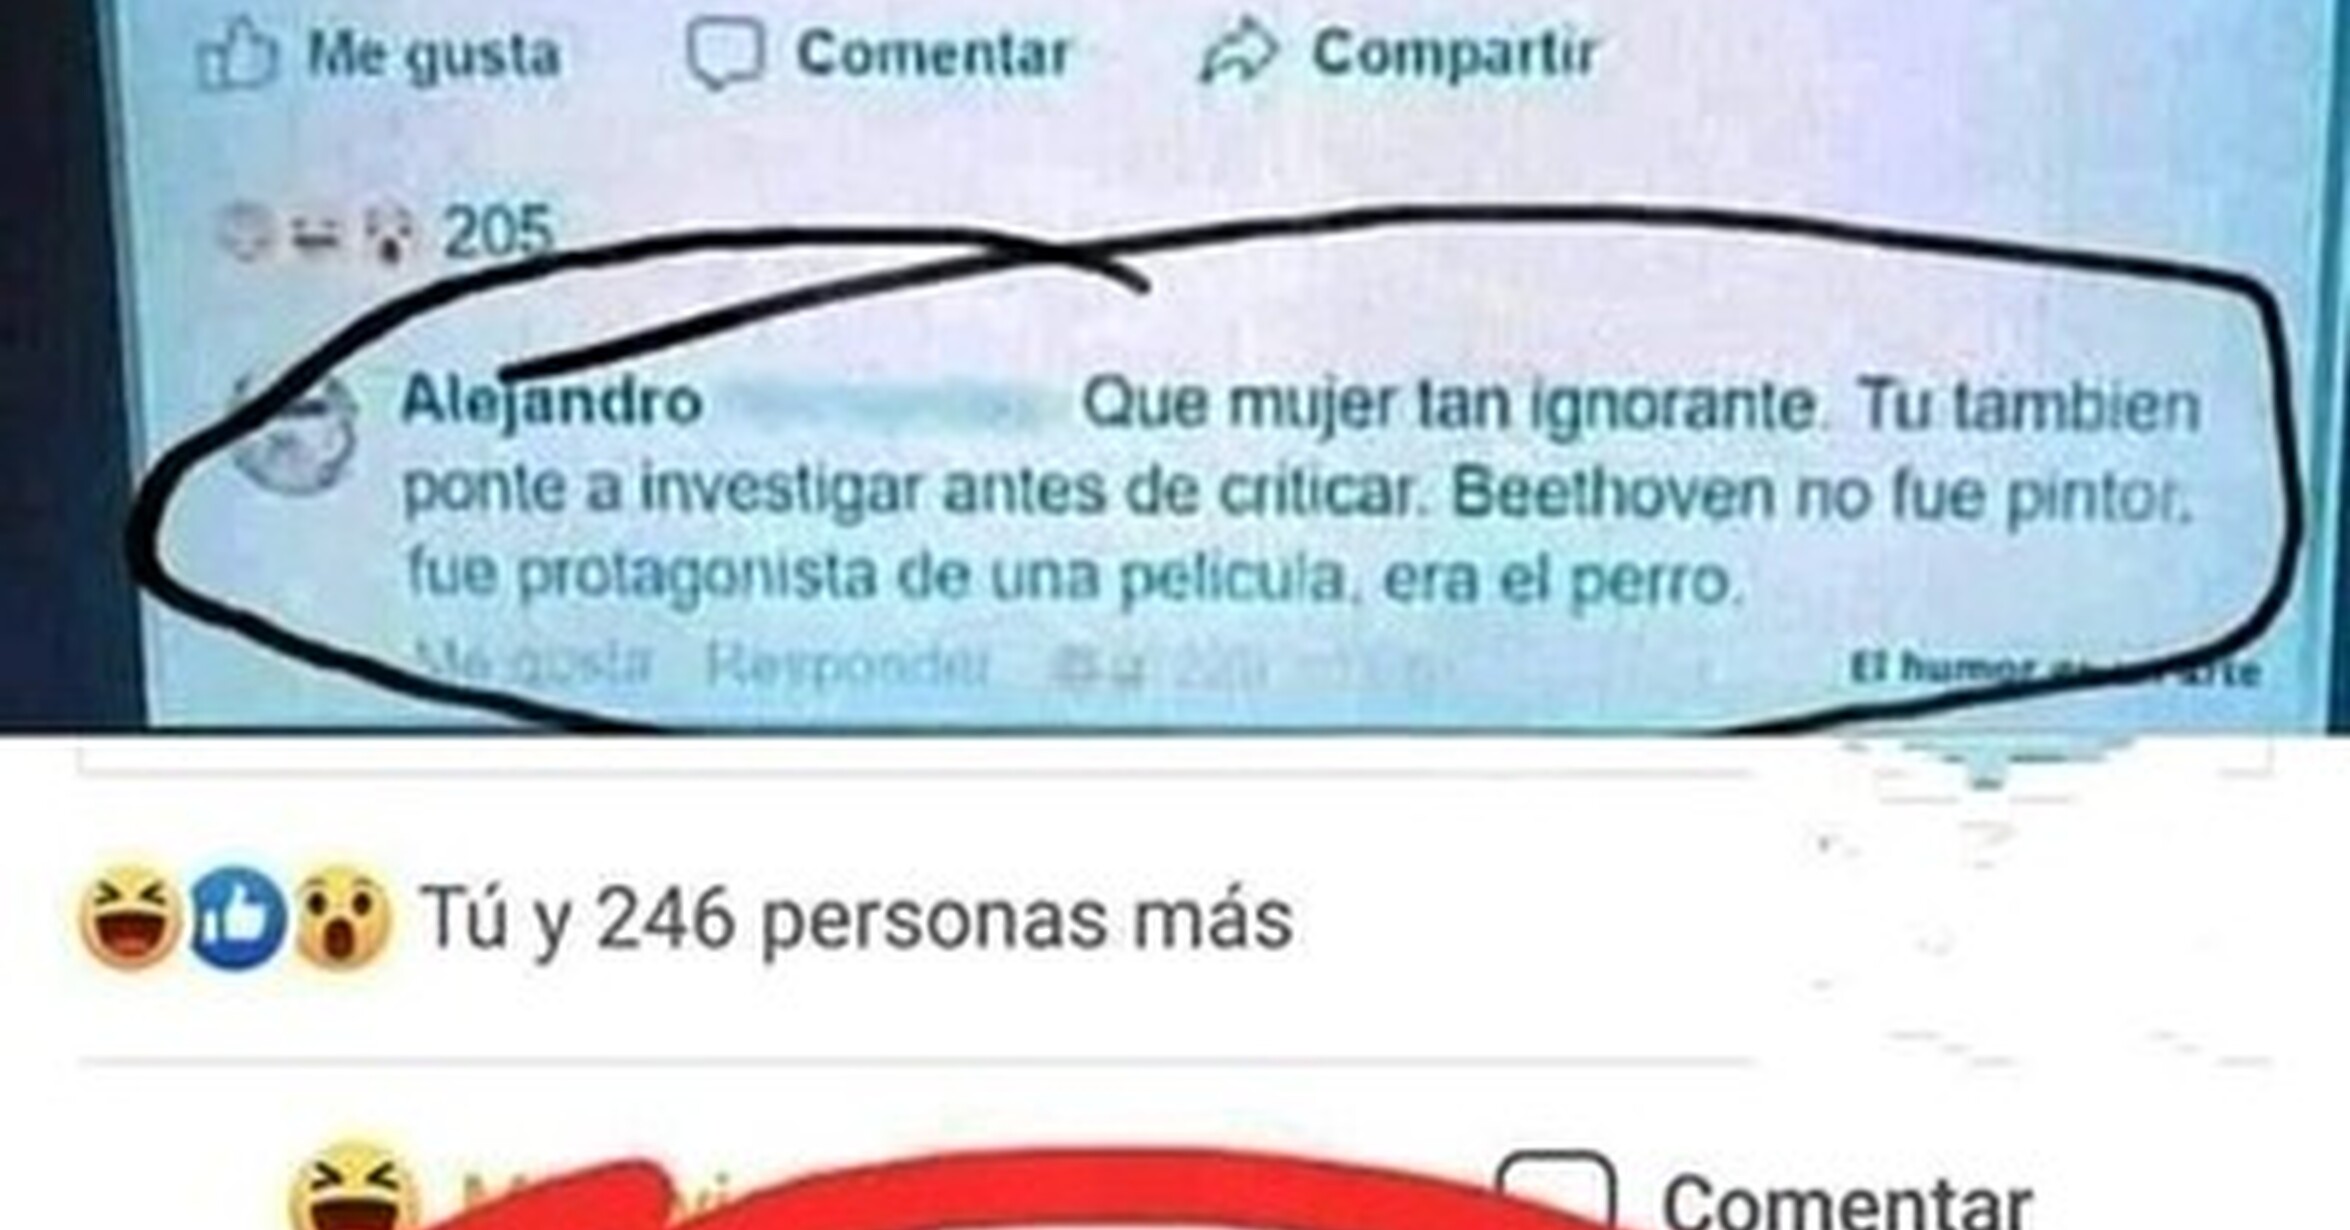Image resolution: width=2350 pixels, height=1230 pixels.
Task: Tap the bottom Comentar text button
Action: pyautogui.click(x=1846, y=1200)
